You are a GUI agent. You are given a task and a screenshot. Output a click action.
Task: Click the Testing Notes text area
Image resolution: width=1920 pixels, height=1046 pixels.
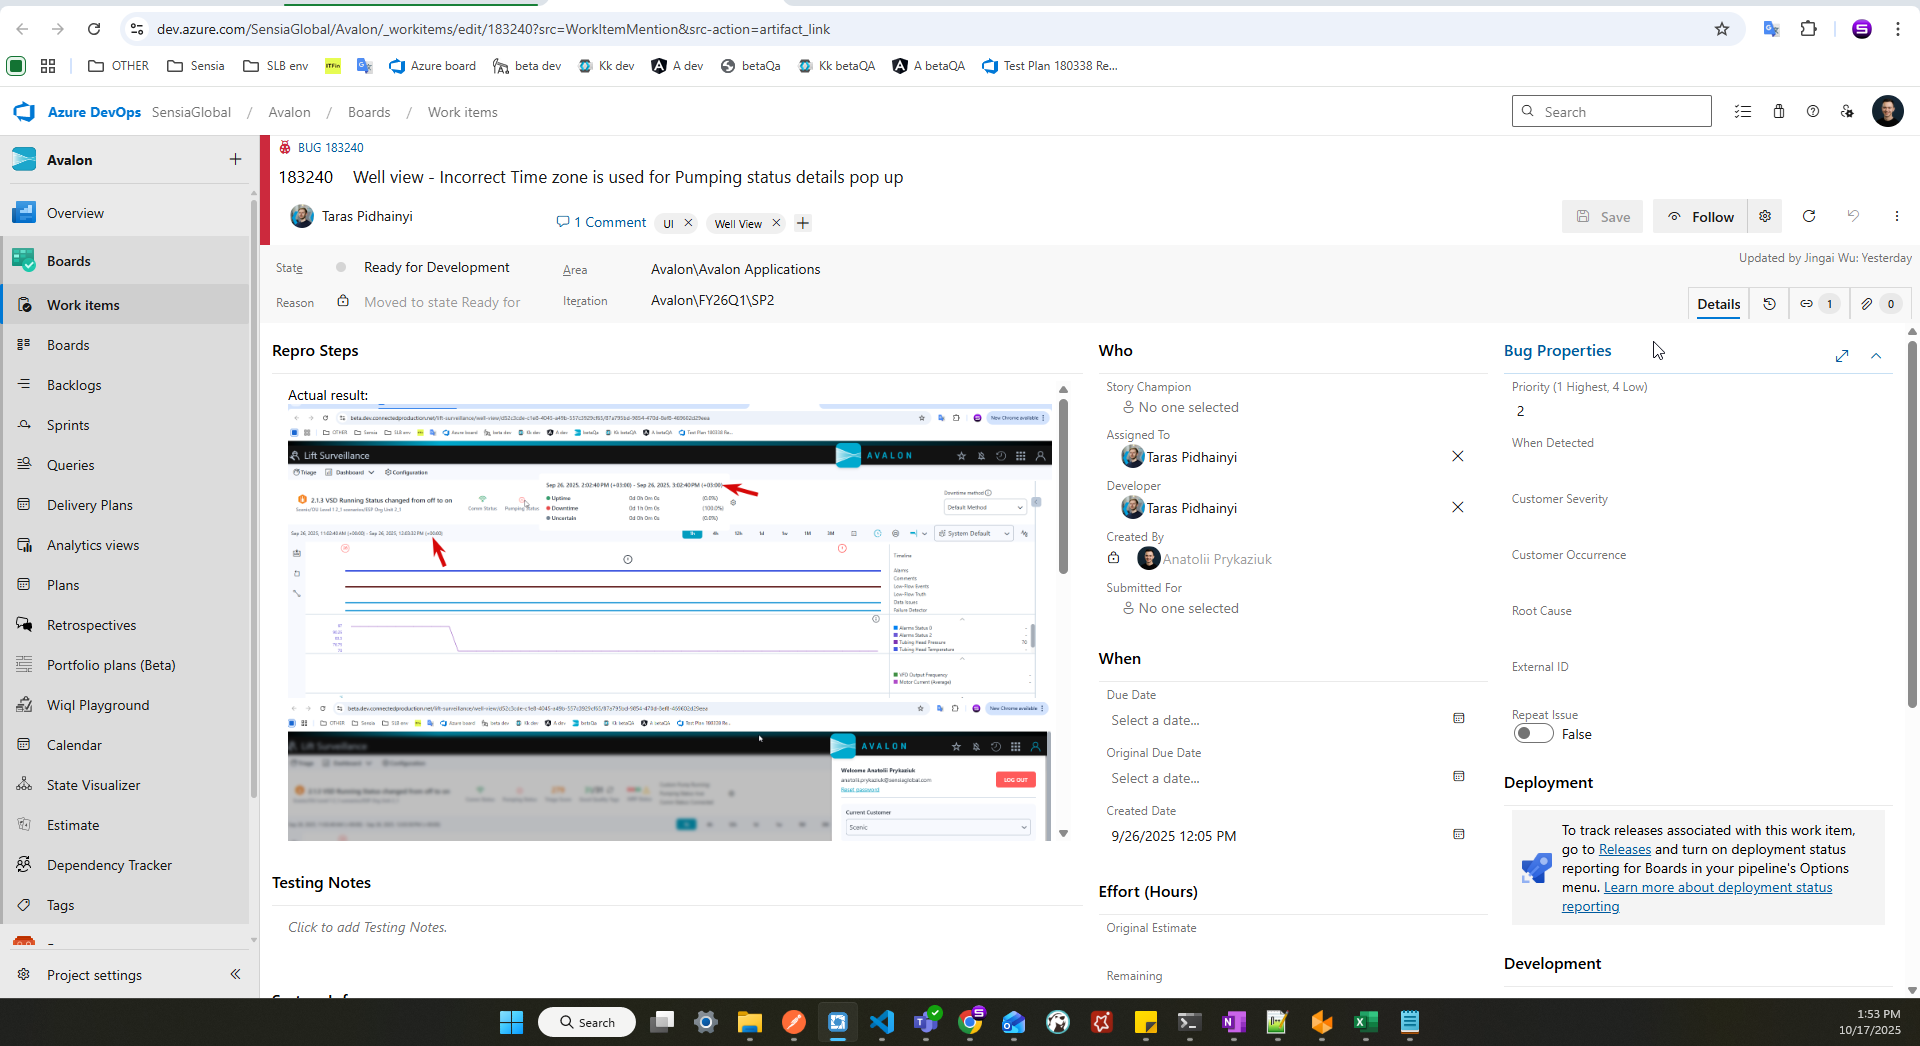(x=676, y=927)
